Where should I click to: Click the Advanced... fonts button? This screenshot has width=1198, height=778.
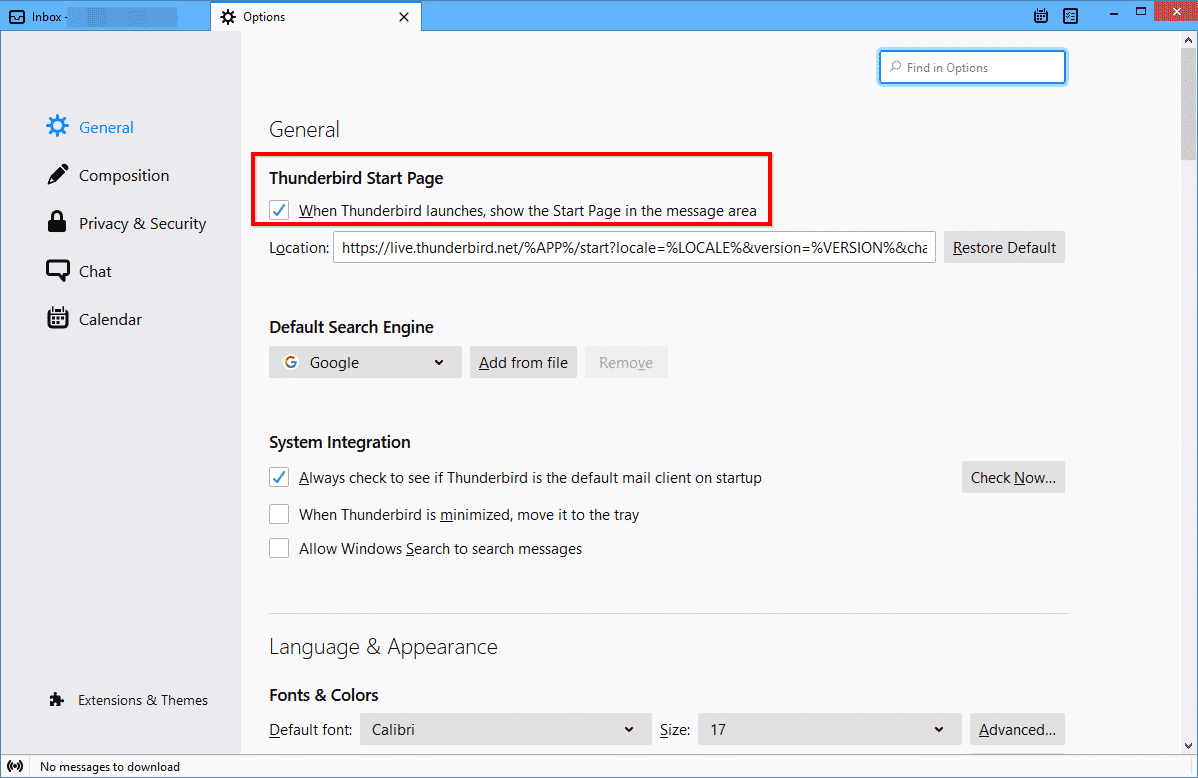coord(1017,729)
